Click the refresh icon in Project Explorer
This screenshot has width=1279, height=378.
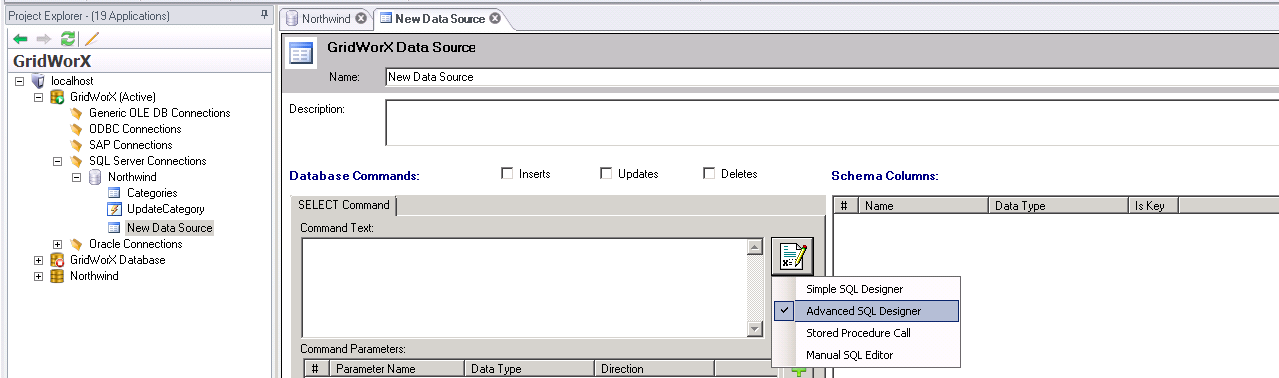[67, 39]
